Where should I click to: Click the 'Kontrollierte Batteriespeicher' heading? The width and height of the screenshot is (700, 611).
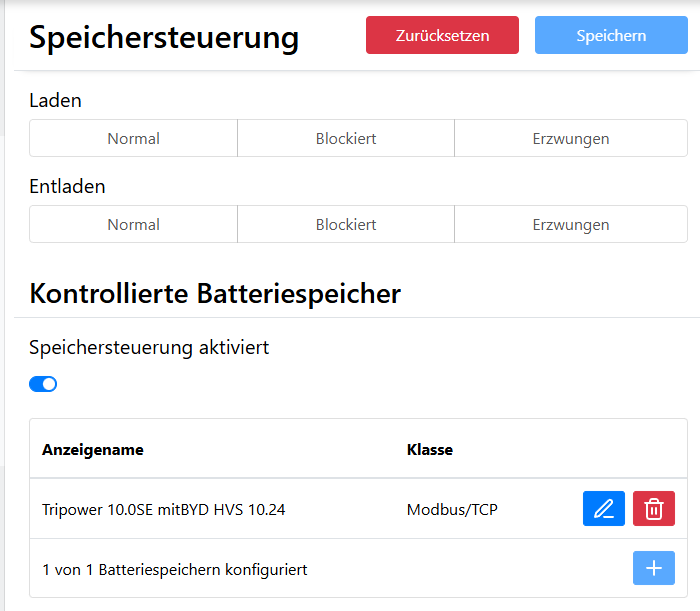click(215, 293)
